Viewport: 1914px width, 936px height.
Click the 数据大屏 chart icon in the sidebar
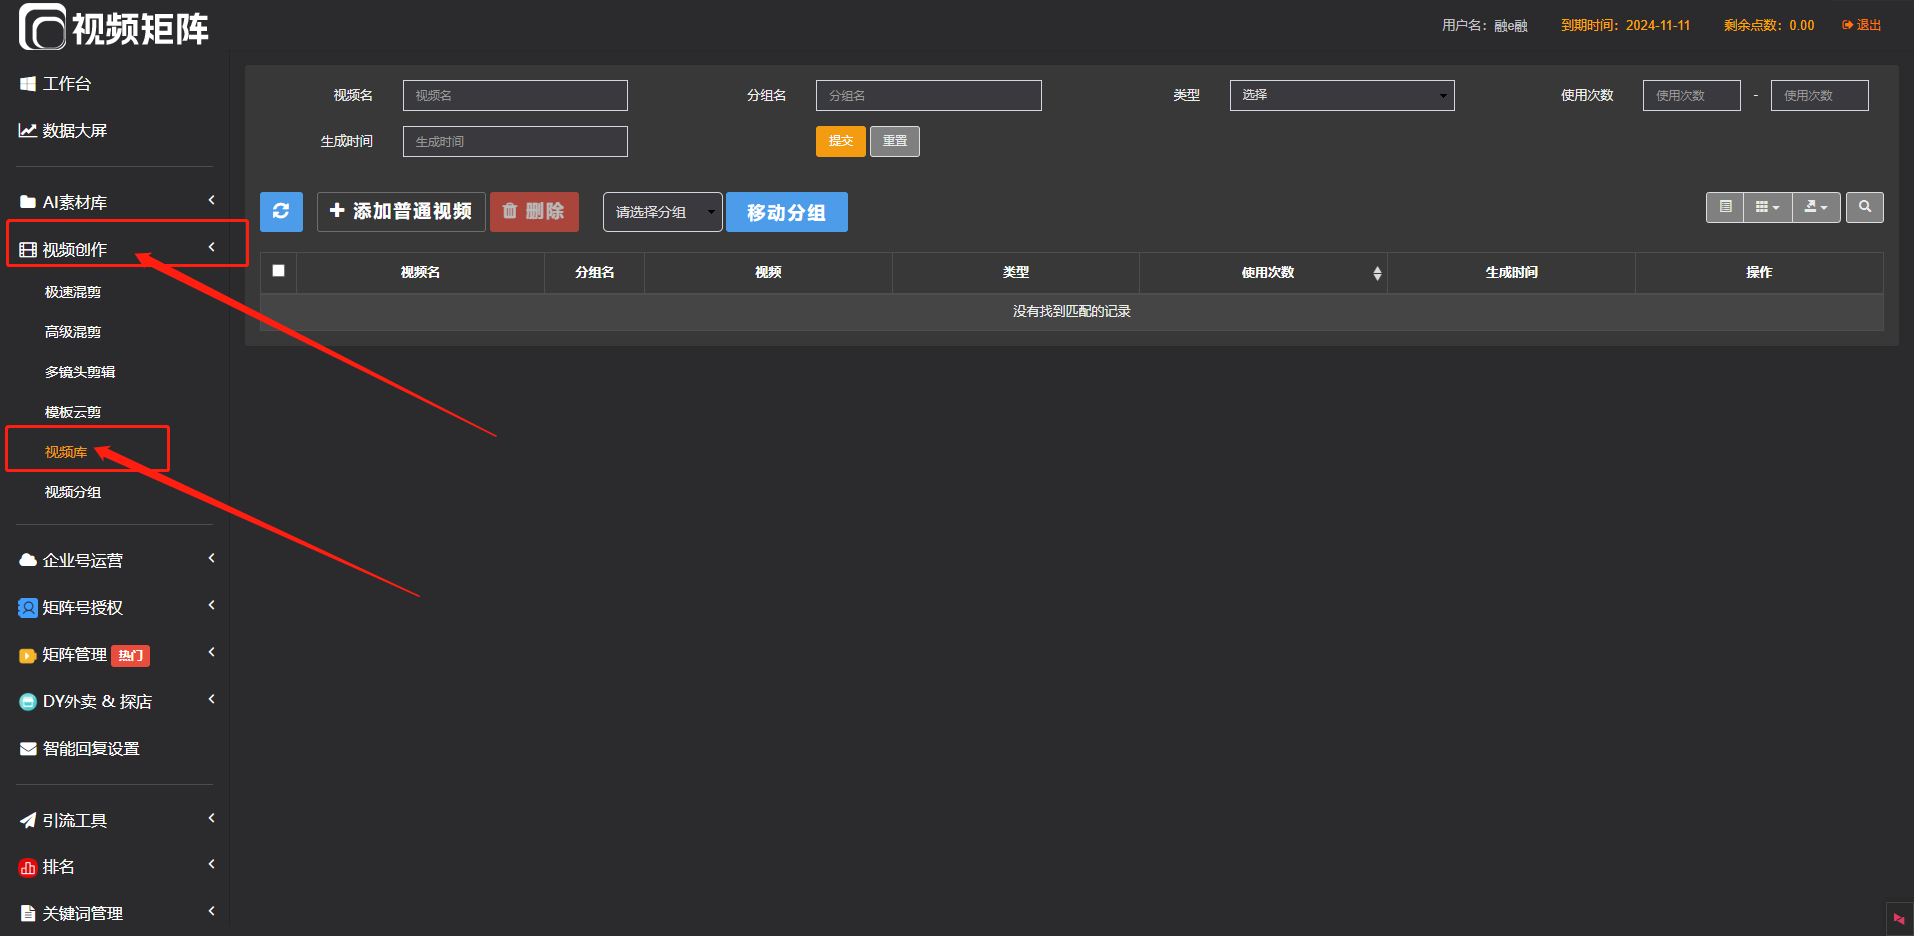pos(28,131)
